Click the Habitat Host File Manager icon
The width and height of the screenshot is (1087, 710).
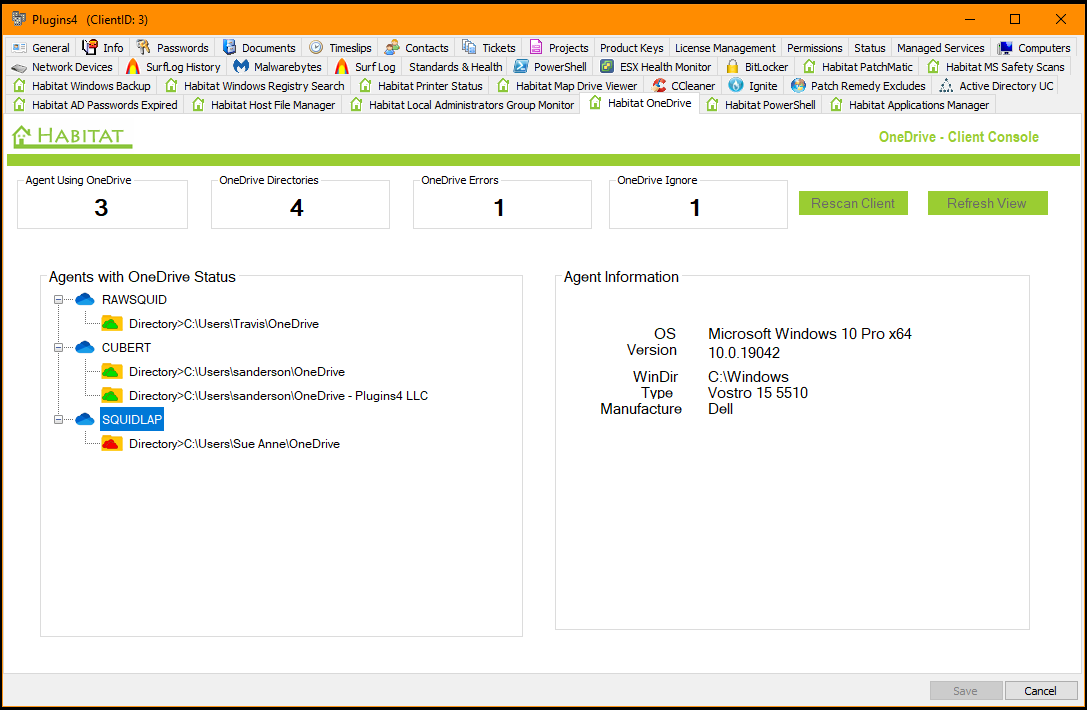click(x=198, y=105)
